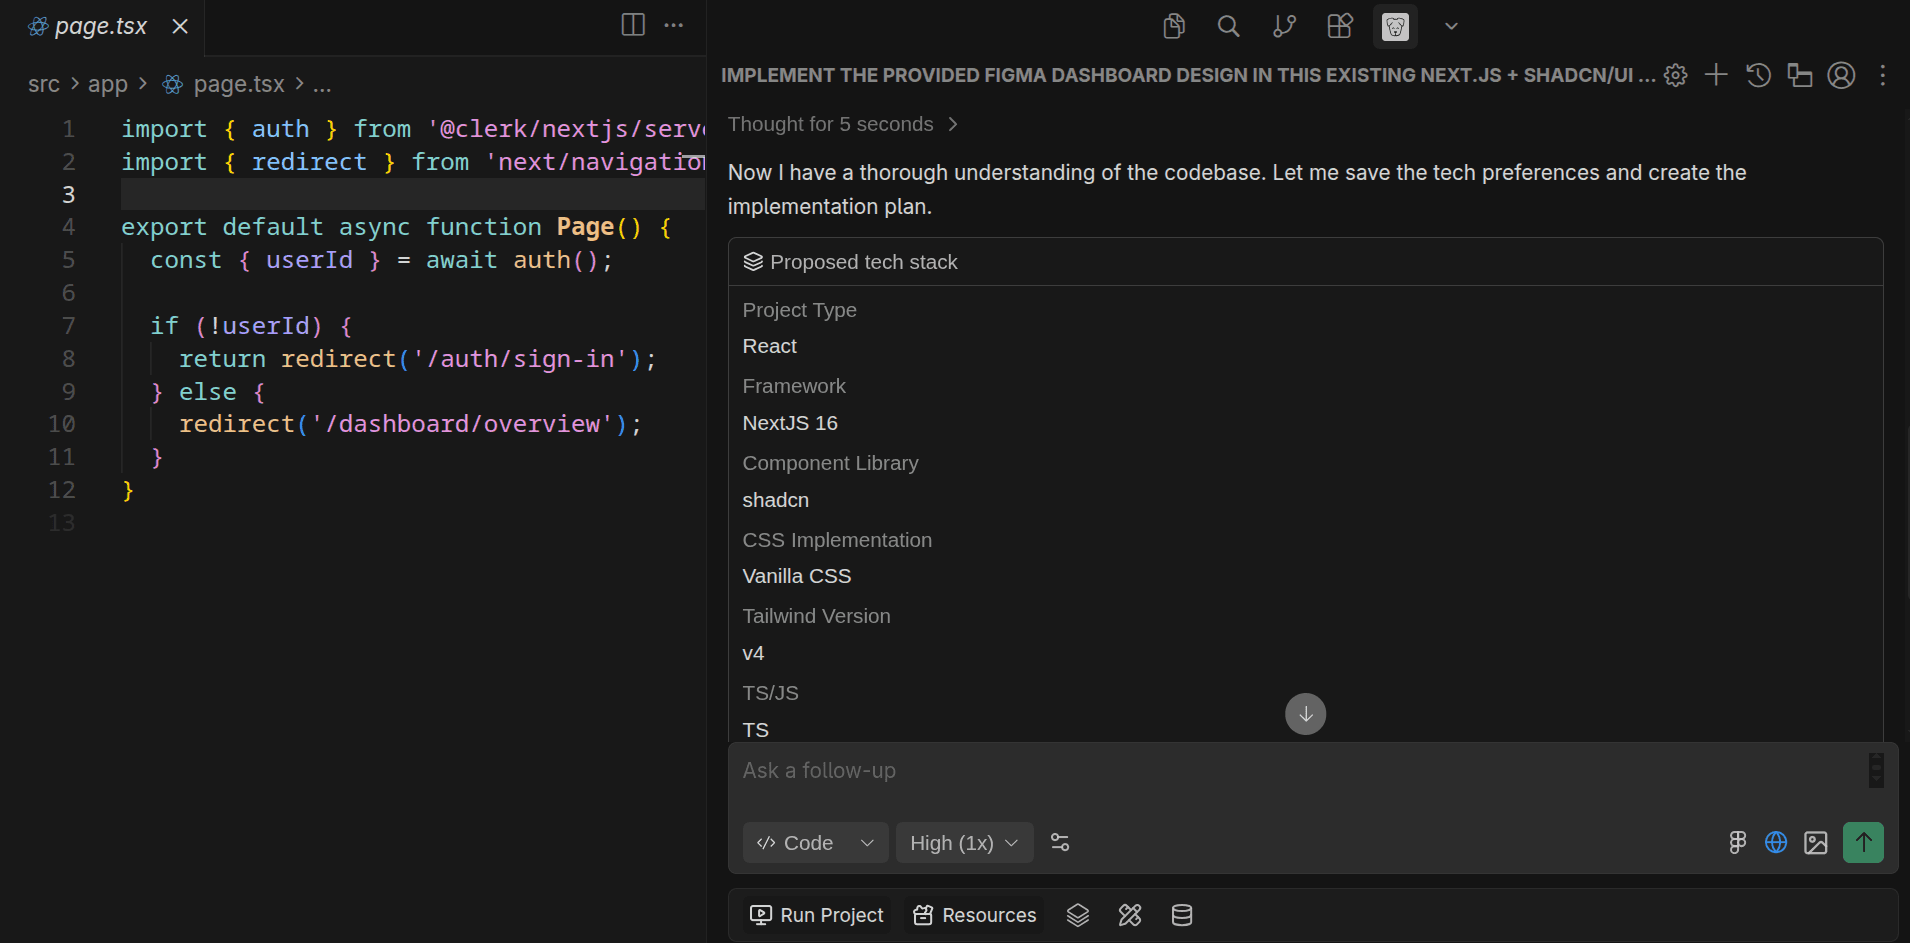The width and height of the screenshot is (1910, 943).
Task: Toggle the split editor layout
Action: (633, 25)
